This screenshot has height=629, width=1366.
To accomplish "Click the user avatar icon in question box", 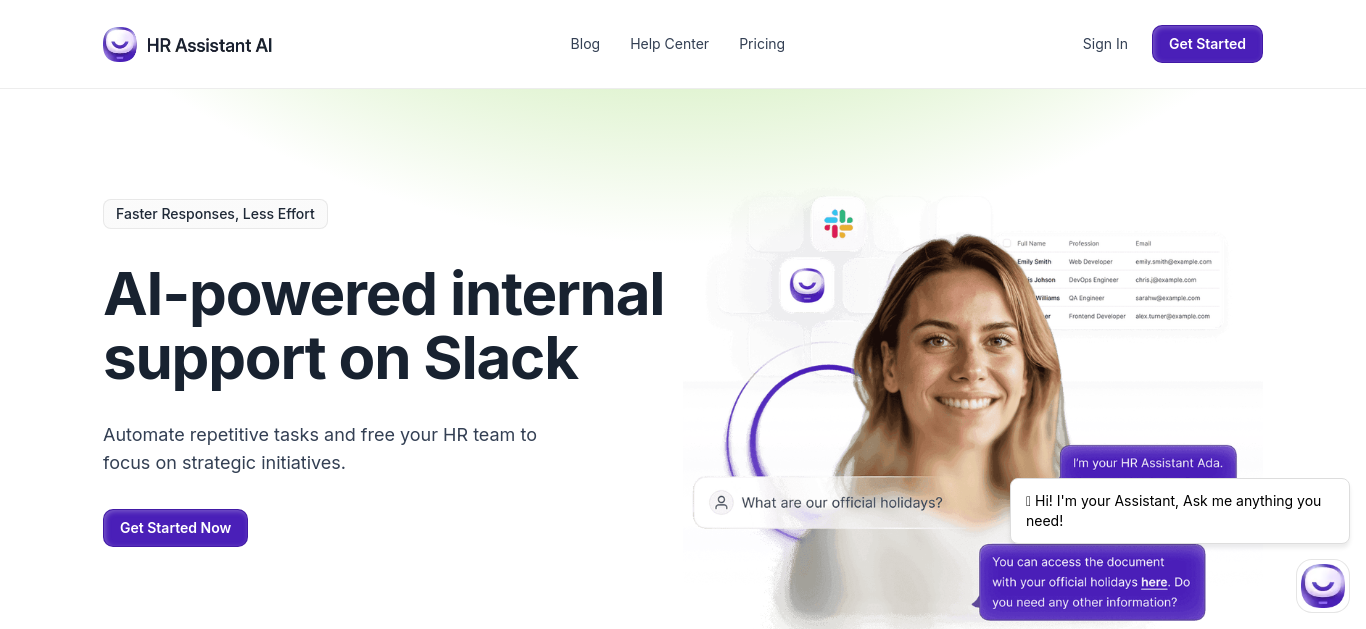I will click(721, 503).
